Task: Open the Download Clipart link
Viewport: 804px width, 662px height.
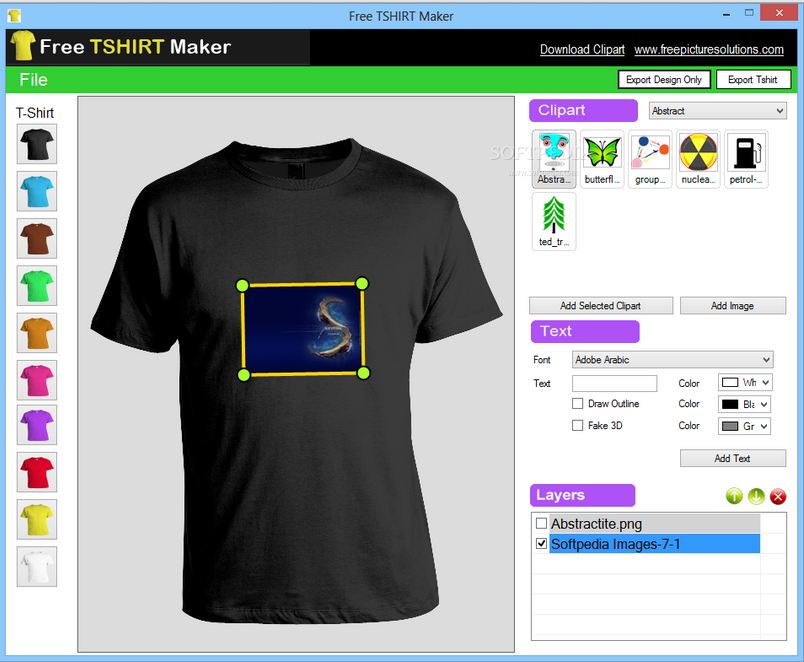Action: [582, 49]
